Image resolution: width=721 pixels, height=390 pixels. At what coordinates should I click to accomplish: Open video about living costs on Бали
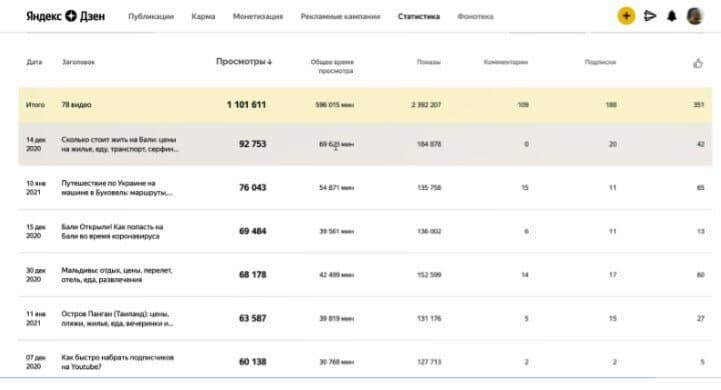pos(120,144)
